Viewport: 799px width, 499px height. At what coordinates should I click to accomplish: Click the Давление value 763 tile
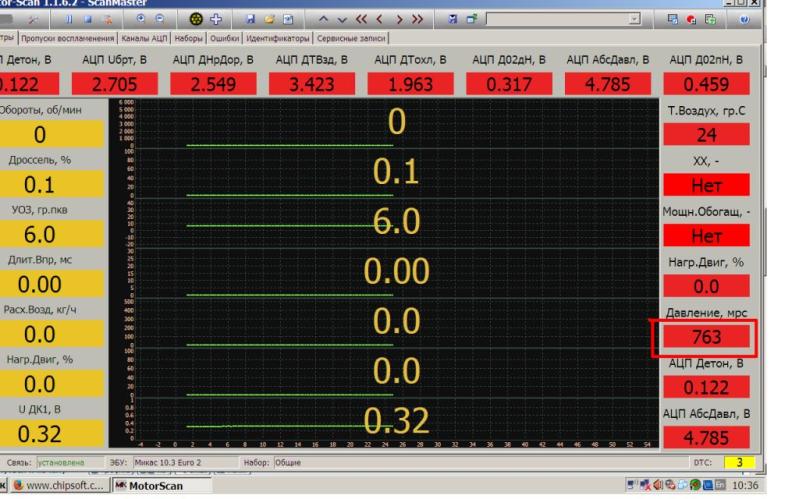pos(706,338)
